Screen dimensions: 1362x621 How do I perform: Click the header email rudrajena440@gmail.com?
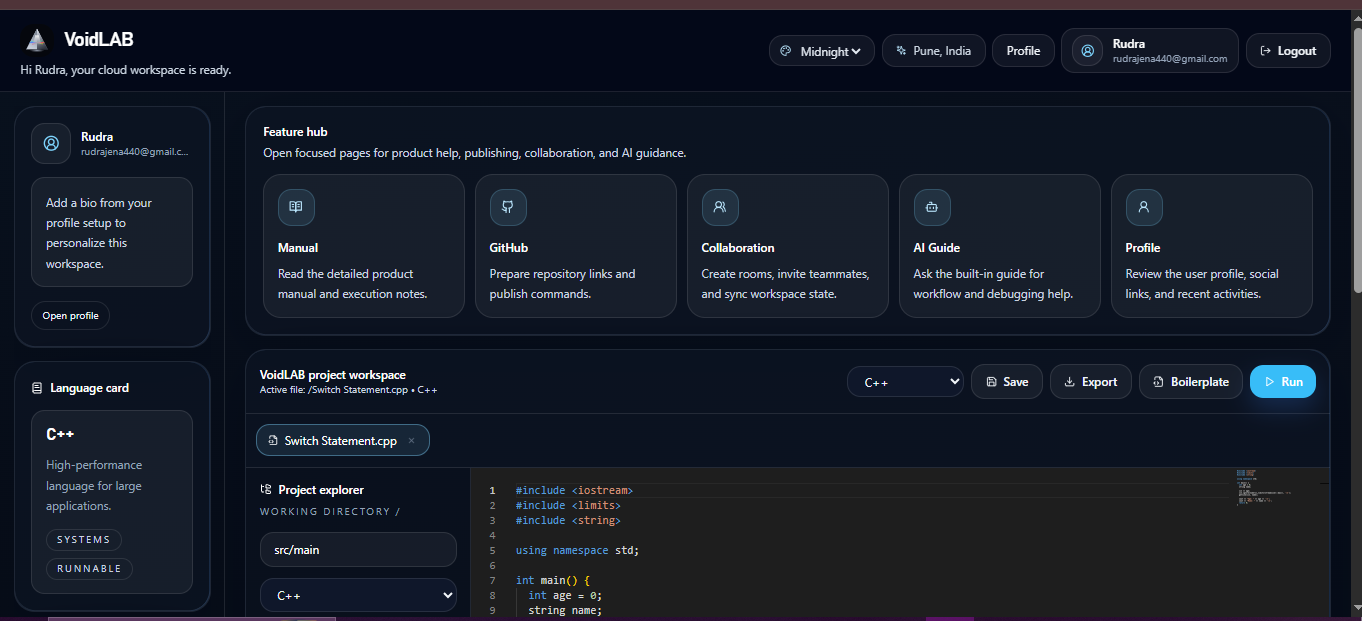pyautogui.click(x=1170, y=59)
